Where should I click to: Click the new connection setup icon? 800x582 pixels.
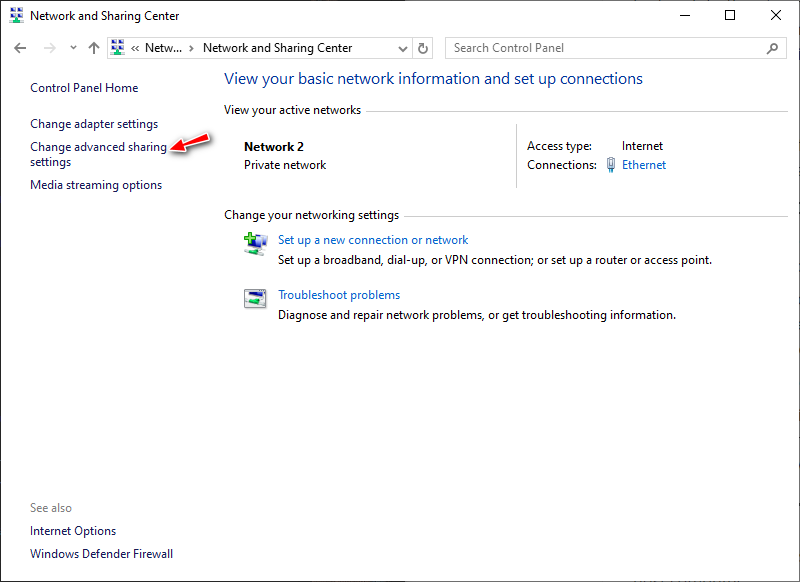pos(256,244)
